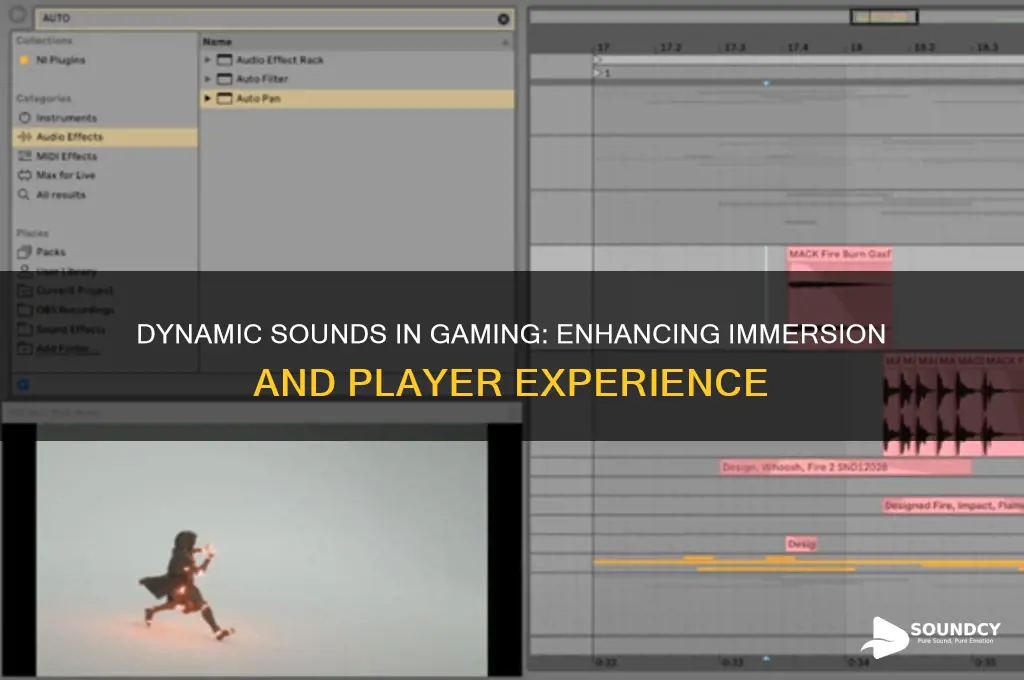
Task: Select Audio Effects category
Action: [x=105, y=137]
